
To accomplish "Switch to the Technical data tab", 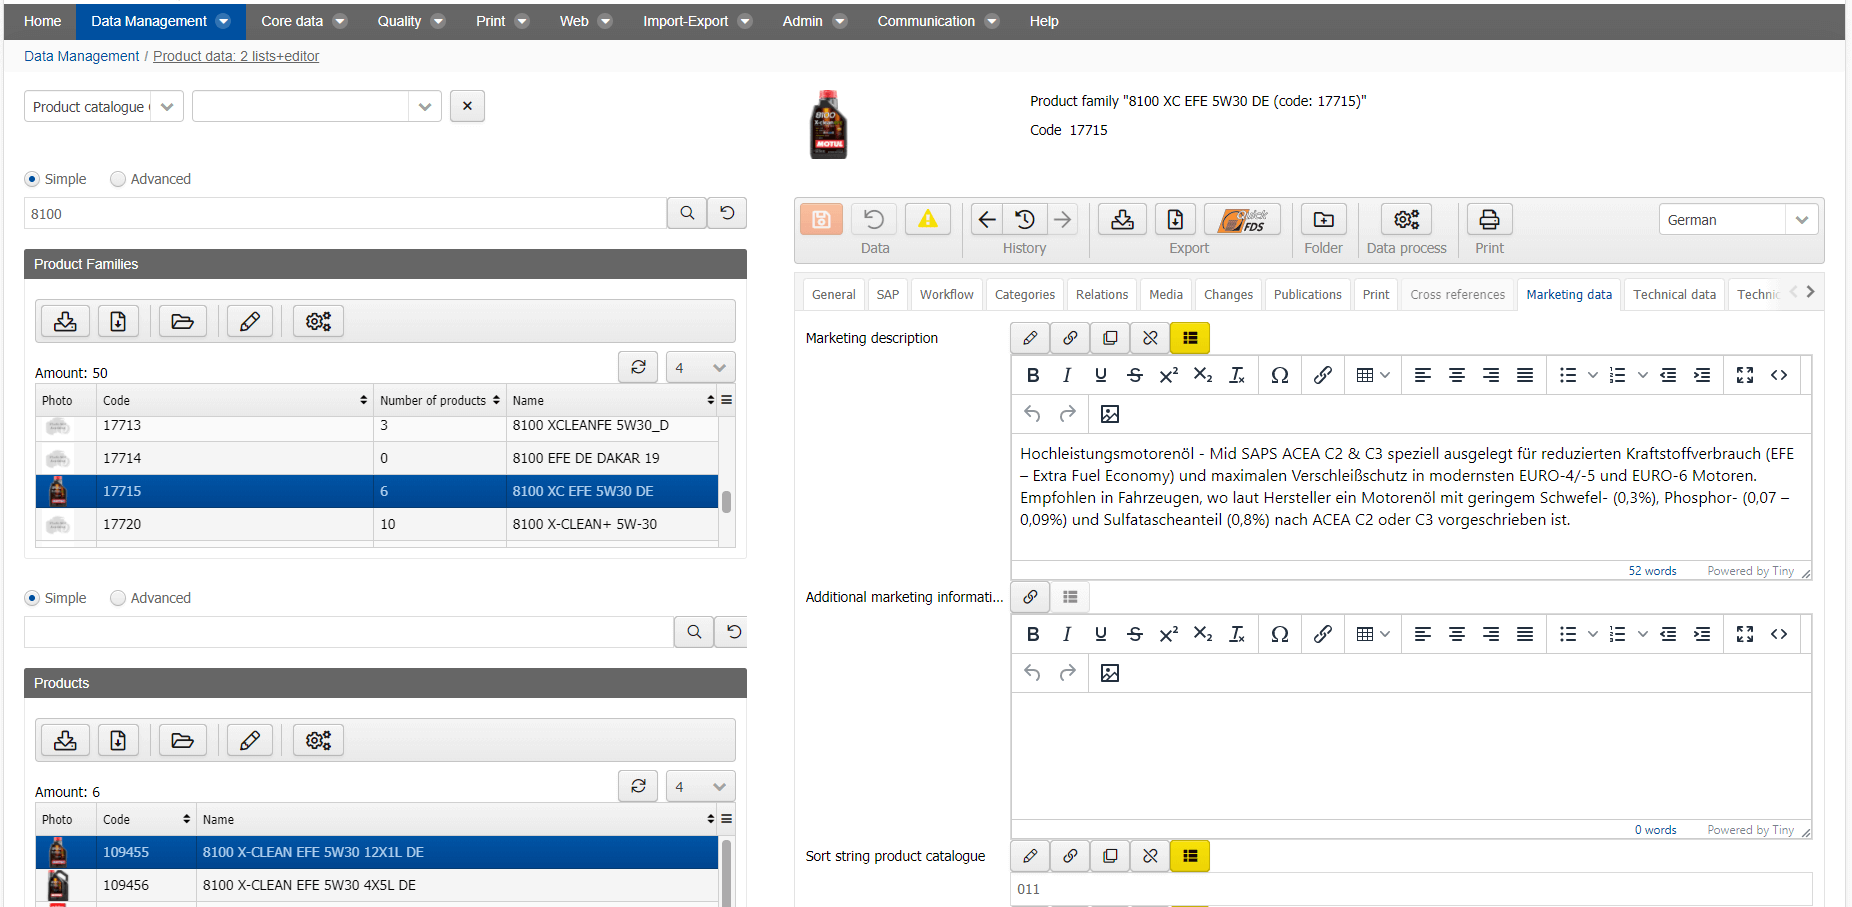I will pos(1674,294).
